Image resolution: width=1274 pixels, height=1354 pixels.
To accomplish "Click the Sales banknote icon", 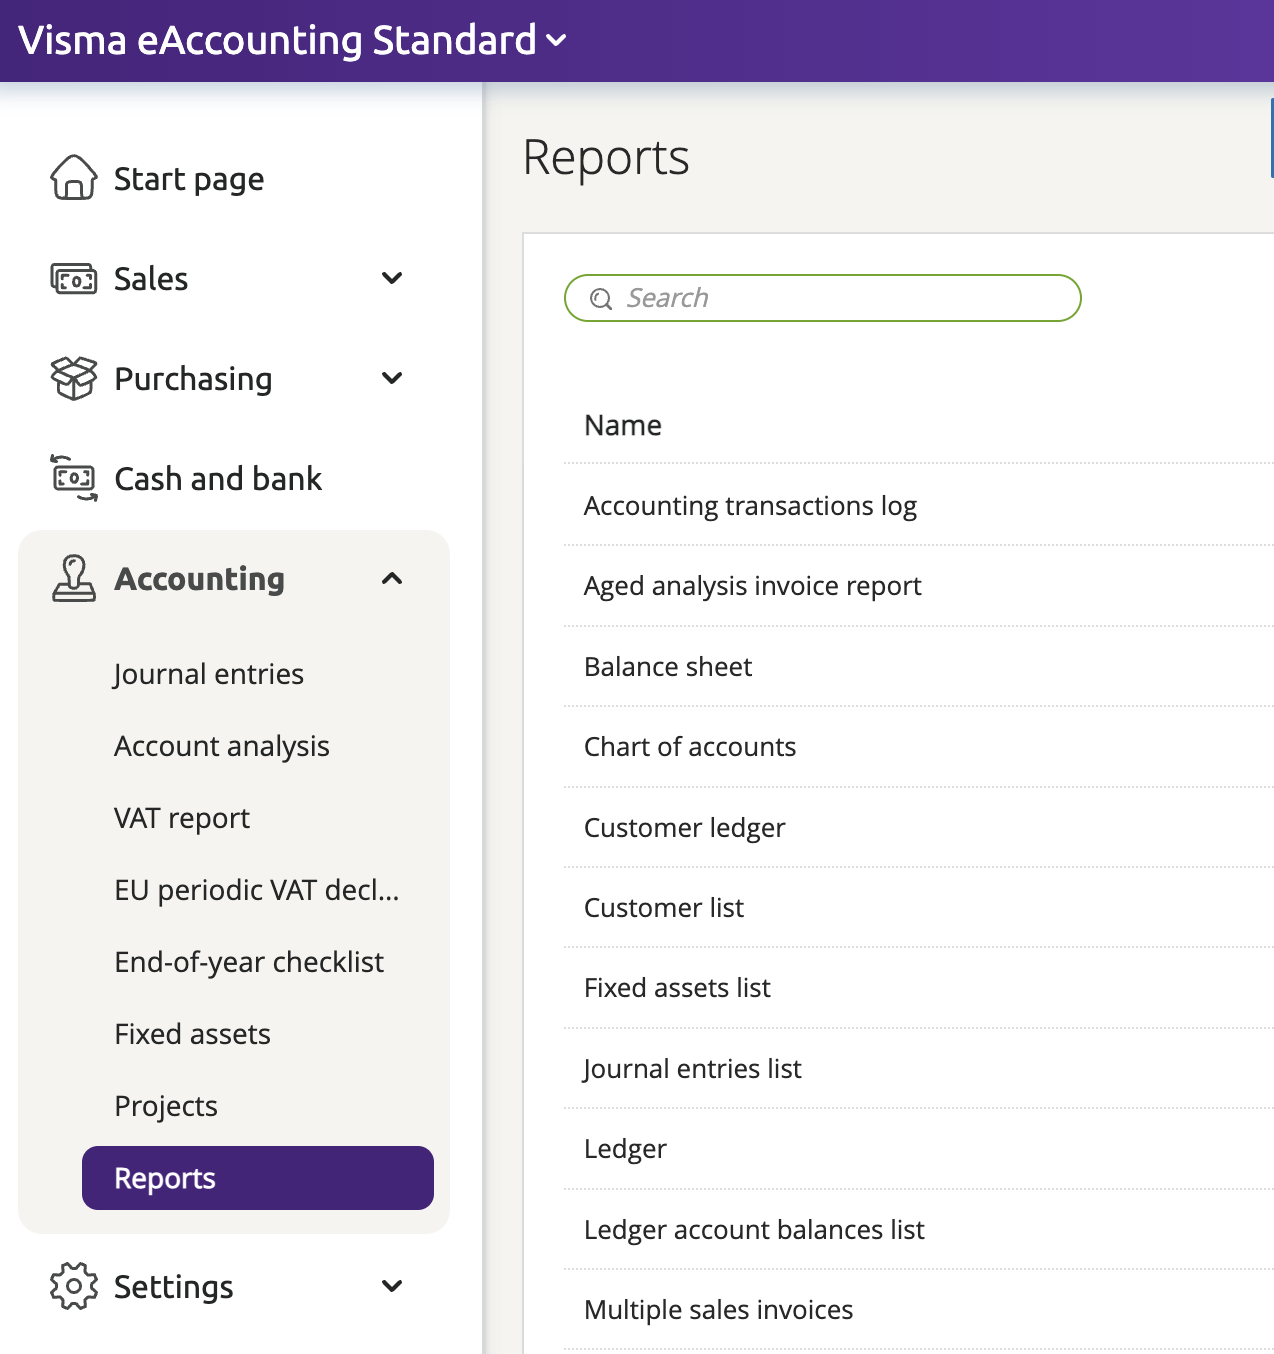I will pyautogui.click(x=73, y=279).
